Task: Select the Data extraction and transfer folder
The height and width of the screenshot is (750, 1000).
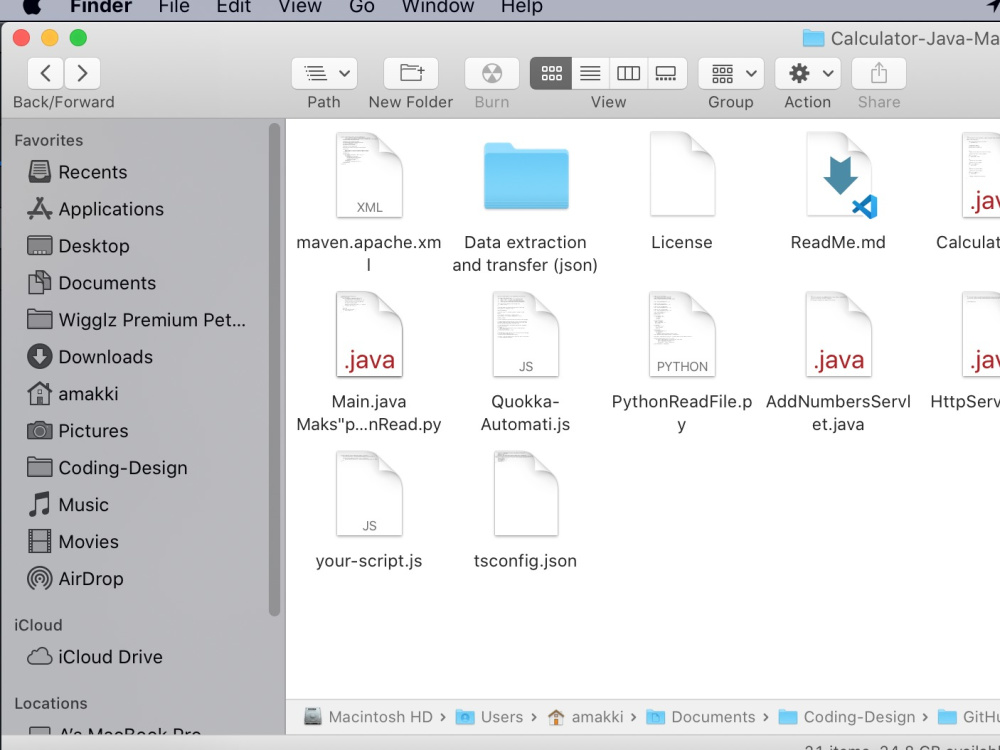Action: (526, 177)
